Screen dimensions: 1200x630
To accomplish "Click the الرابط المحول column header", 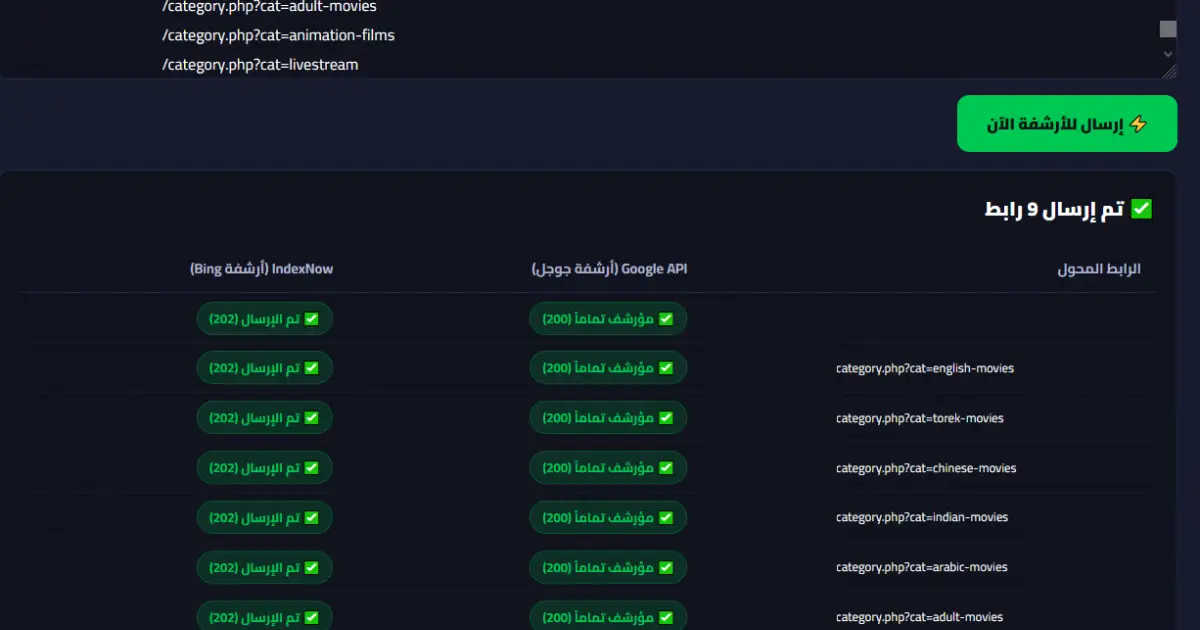I will pyautogui.click(x=1099, y=269).
